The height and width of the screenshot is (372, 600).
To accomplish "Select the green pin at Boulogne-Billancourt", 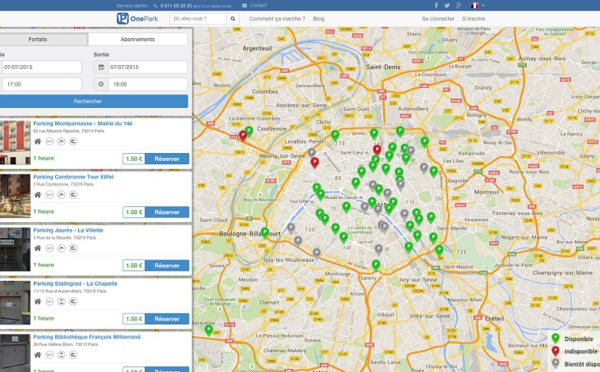I will point(265,232).
